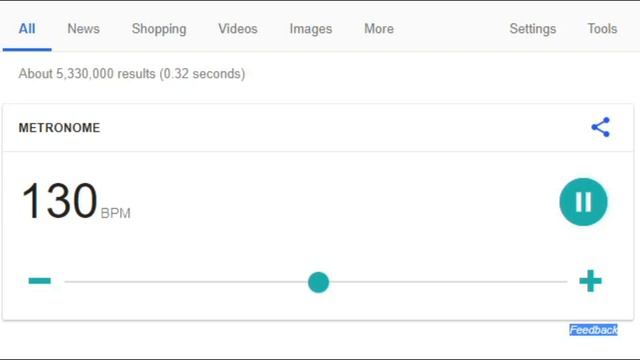The height and width of the screenshot is (360, 640).
Task: Increase tempo with the plus icon
Action: (590, 281)
